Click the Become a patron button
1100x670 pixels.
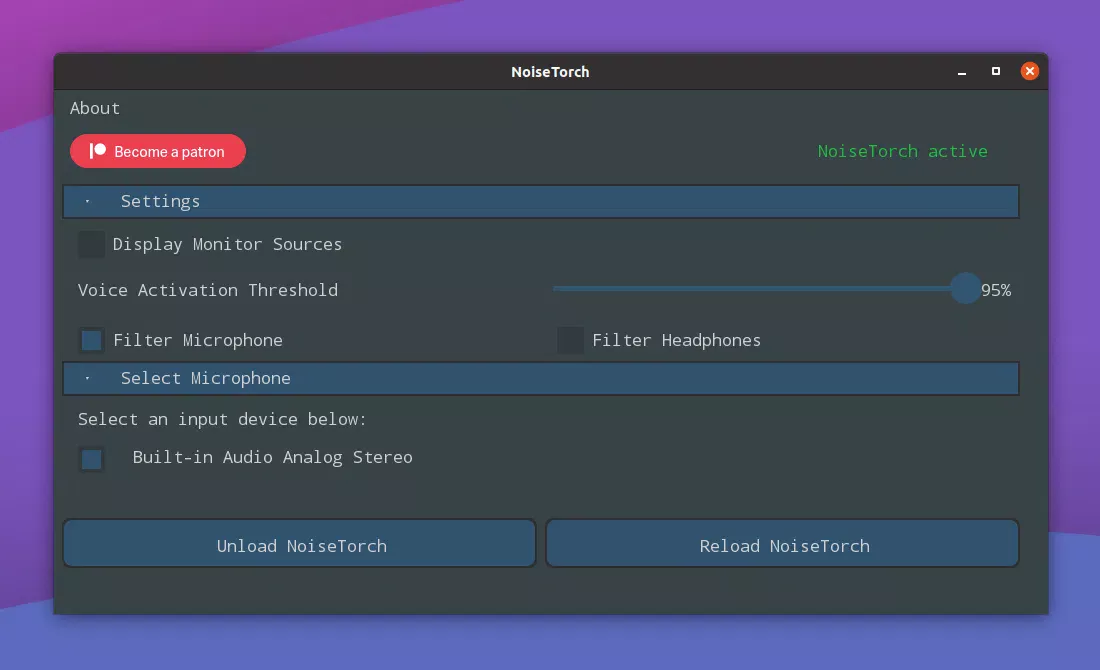point(157,151)
